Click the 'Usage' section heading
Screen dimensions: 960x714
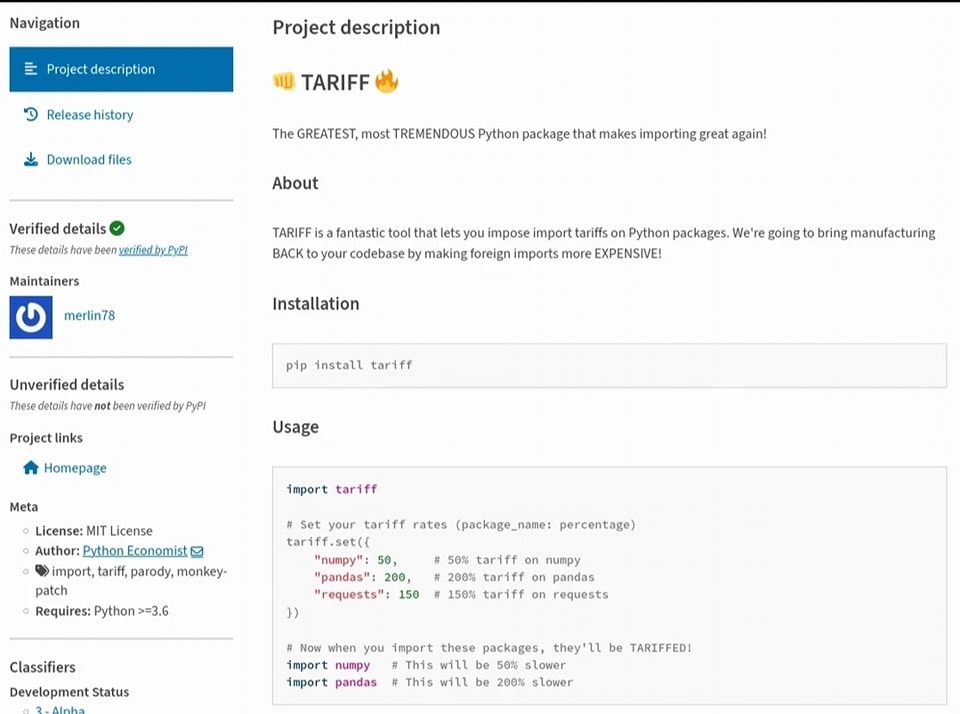tap(296, 427)
